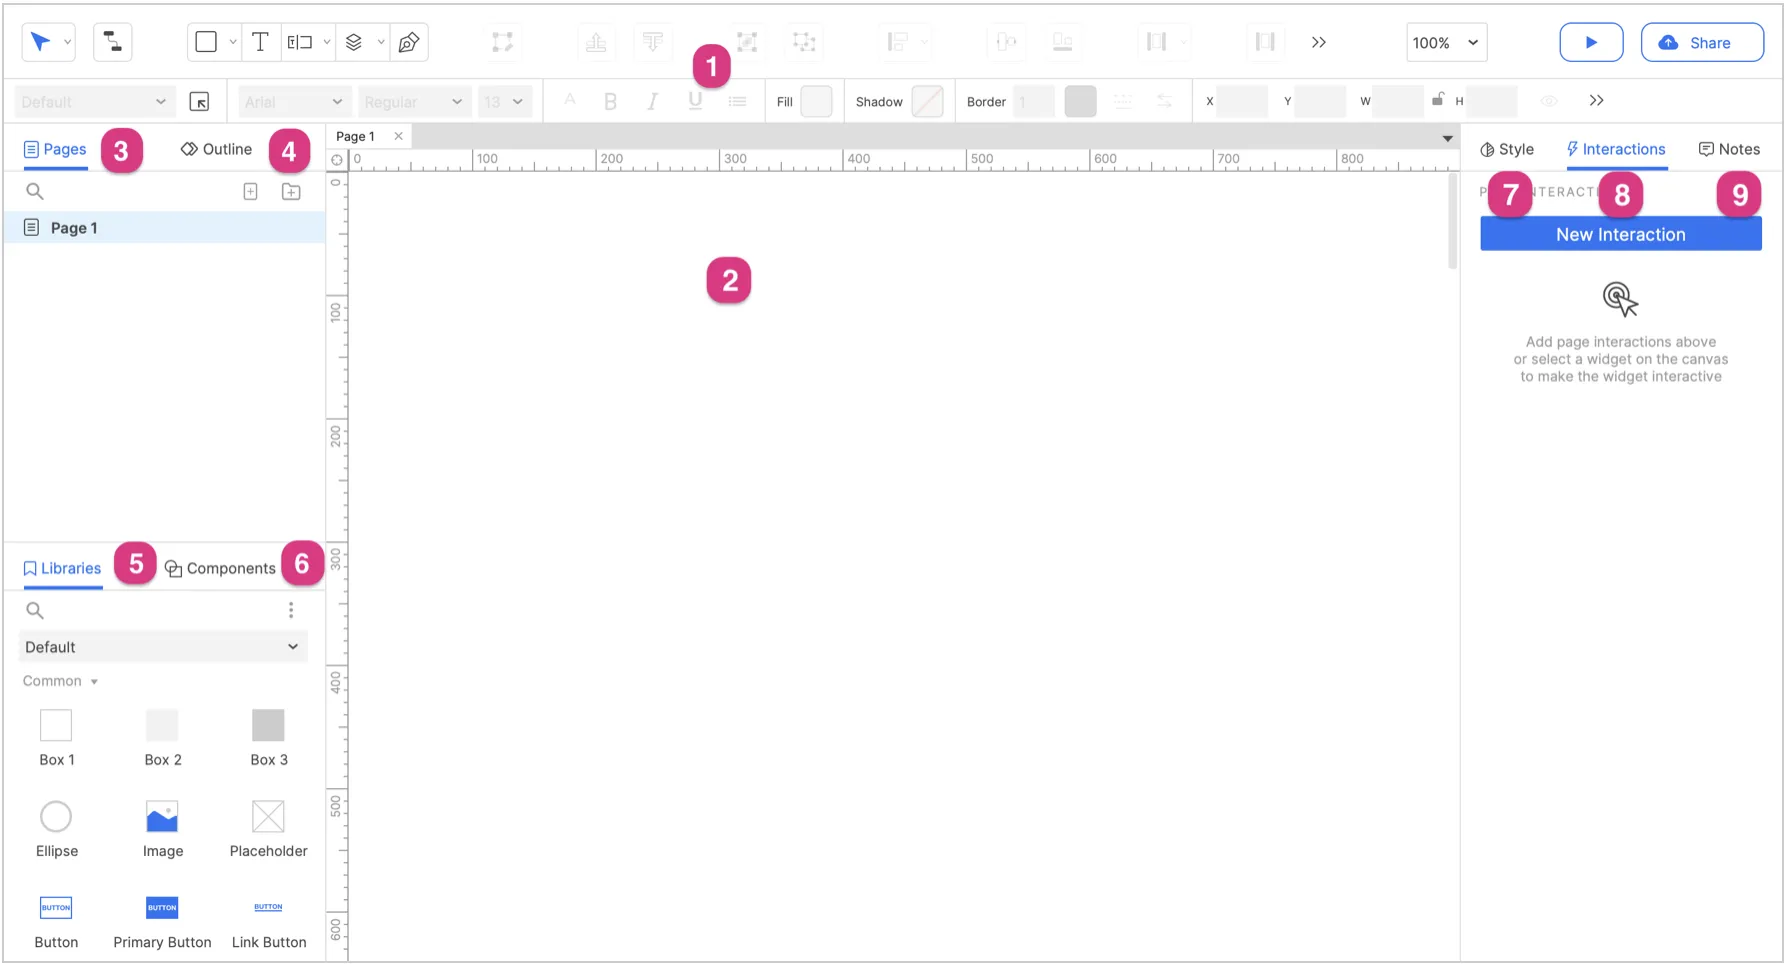Switch to the Outline tab
Screen dimensions: 1784x966
pos(216,149)
